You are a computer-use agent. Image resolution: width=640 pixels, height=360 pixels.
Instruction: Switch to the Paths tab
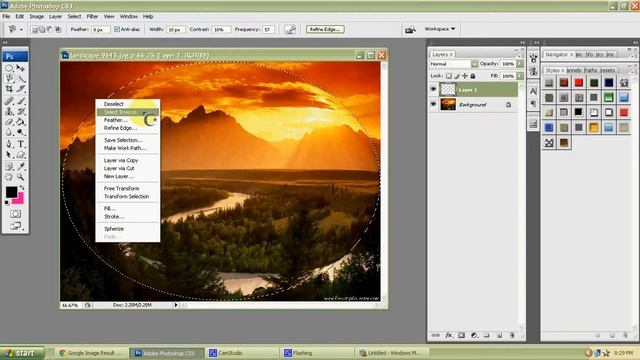tap(590, 71)
